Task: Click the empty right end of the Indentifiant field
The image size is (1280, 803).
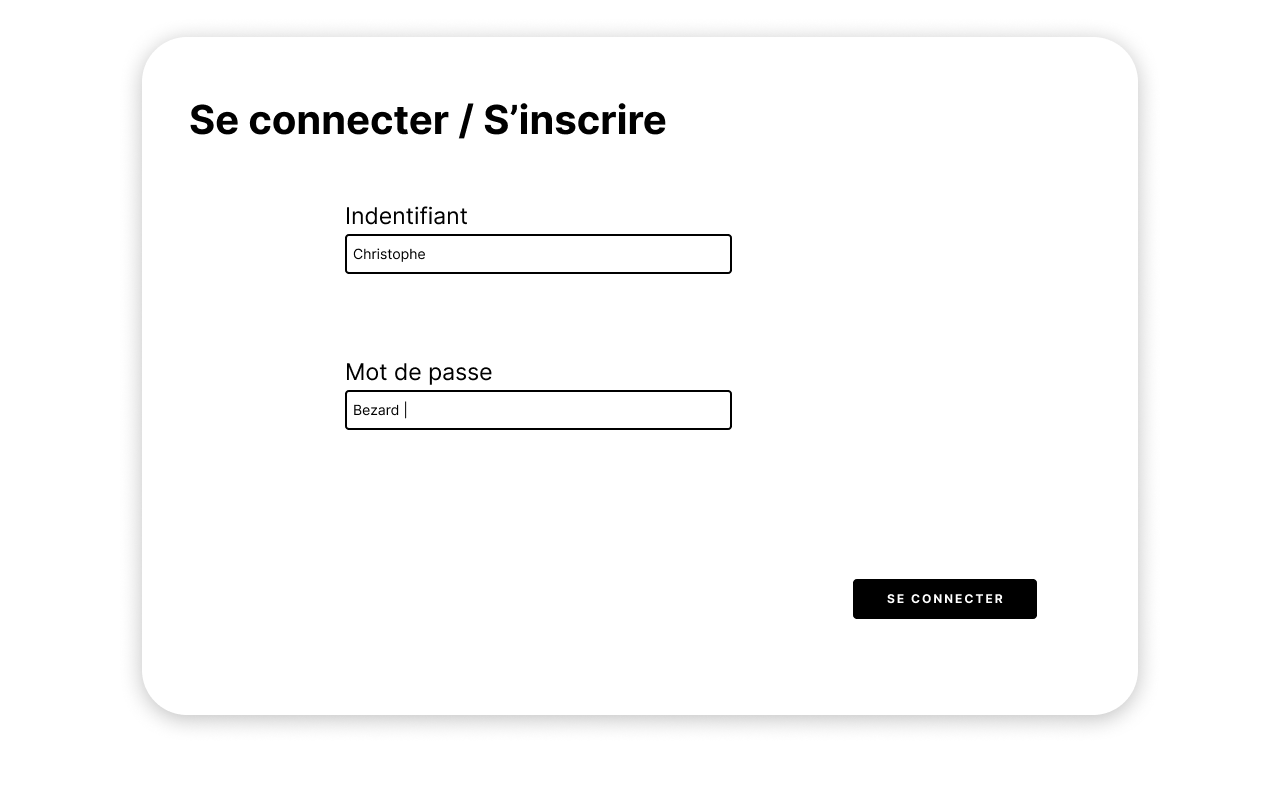Action: pos(700,254)
